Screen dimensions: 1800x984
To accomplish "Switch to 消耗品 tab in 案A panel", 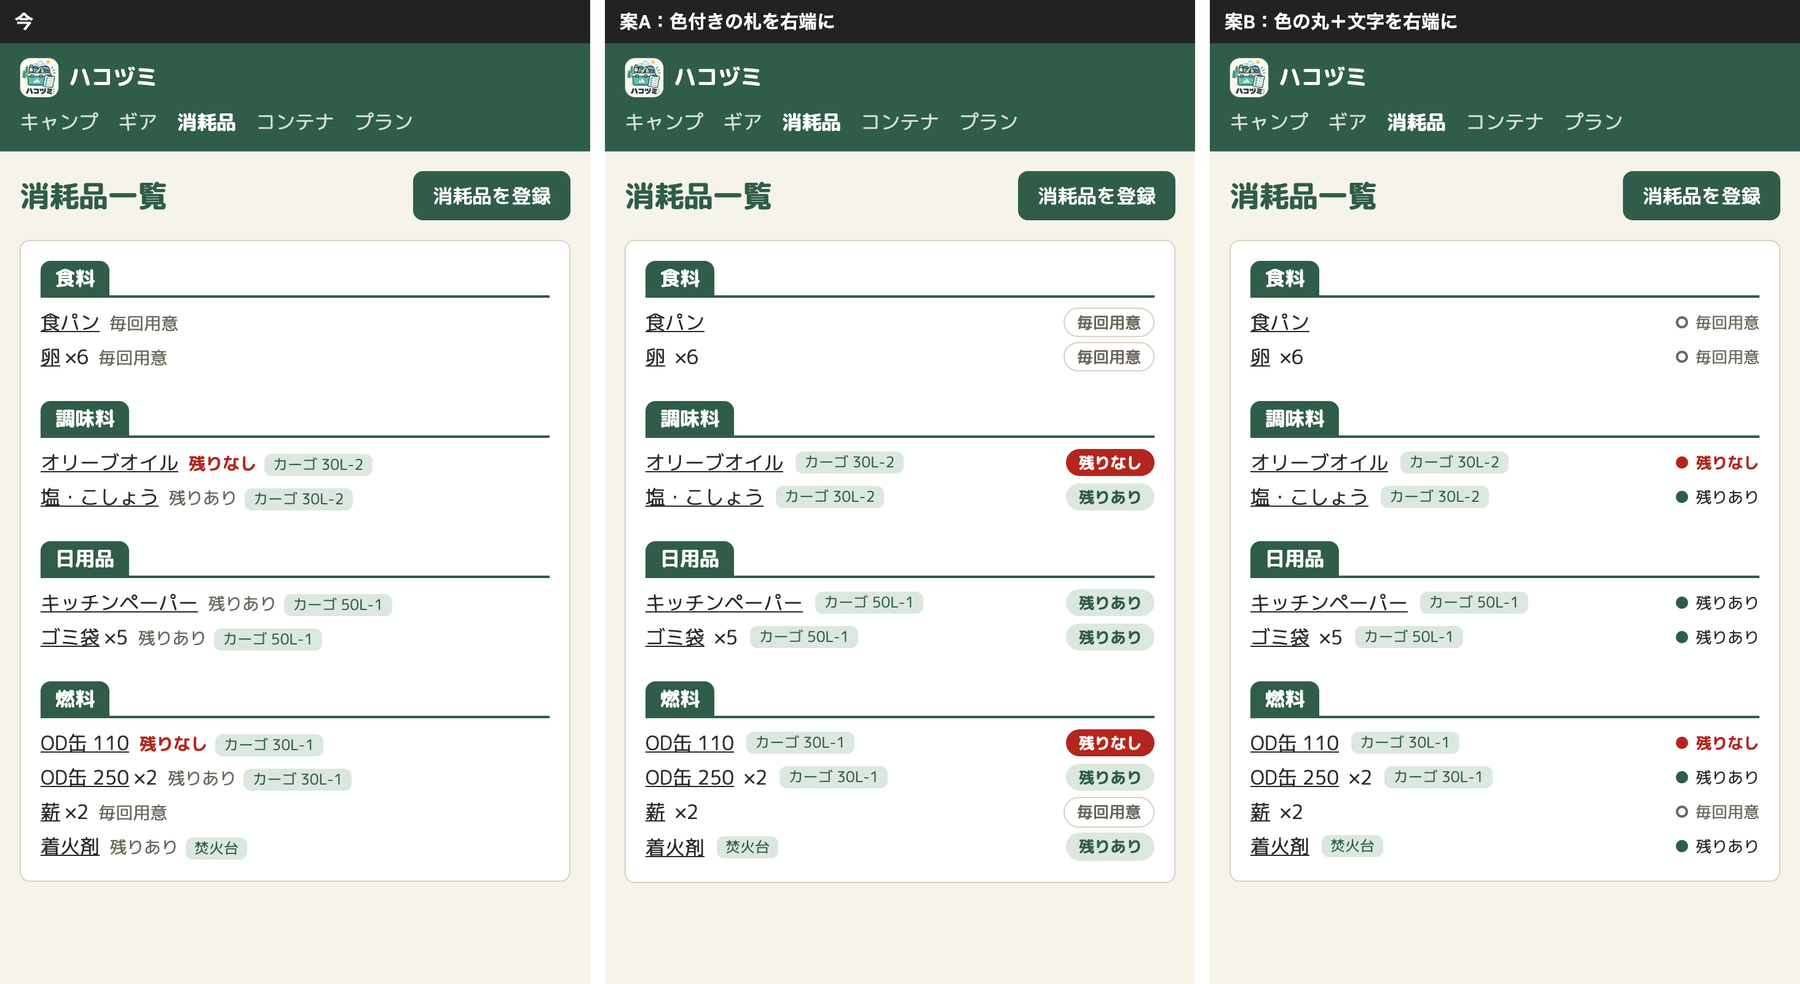I will pyautogui.click(x=811, y=122).
